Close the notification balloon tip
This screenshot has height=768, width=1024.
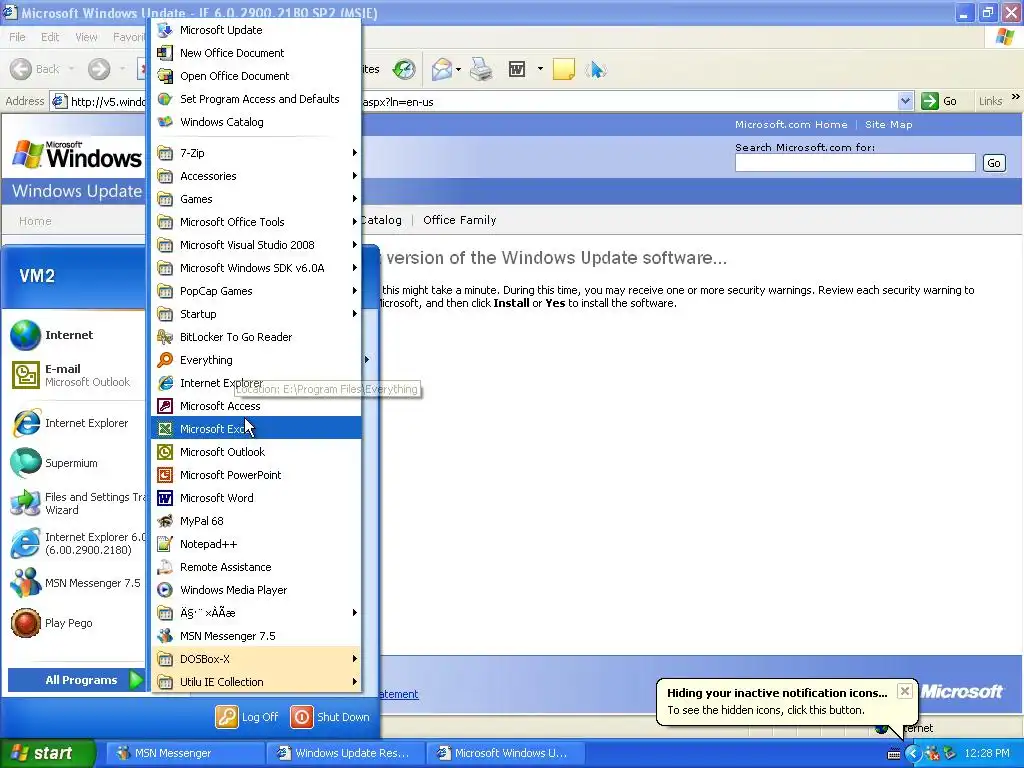tap(904, 691)
